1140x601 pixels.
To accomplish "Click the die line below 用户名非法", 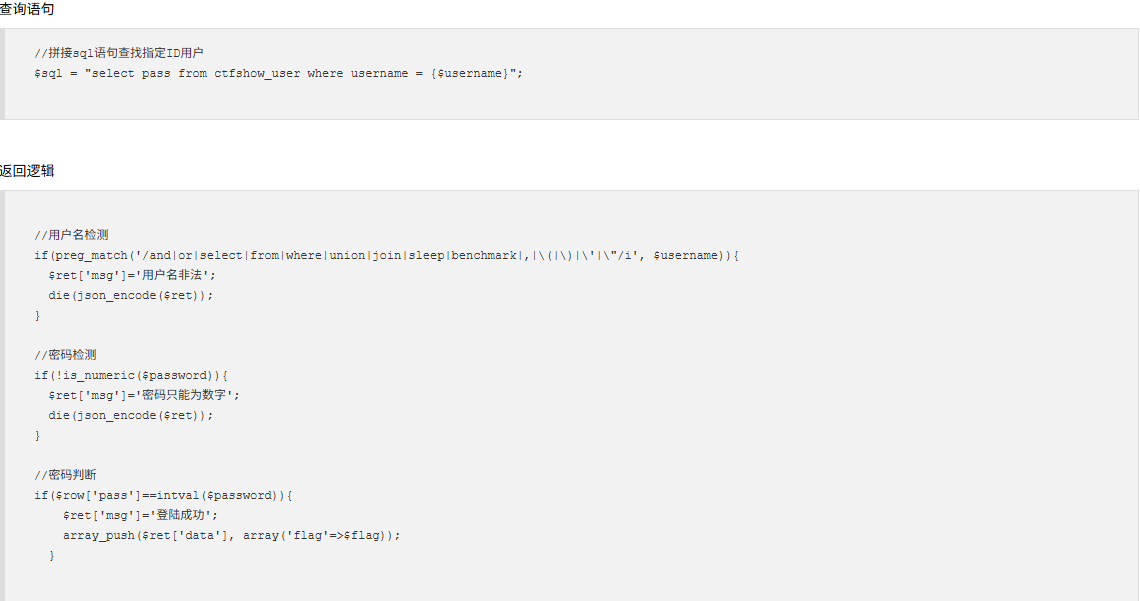I will tap(131, 296).
